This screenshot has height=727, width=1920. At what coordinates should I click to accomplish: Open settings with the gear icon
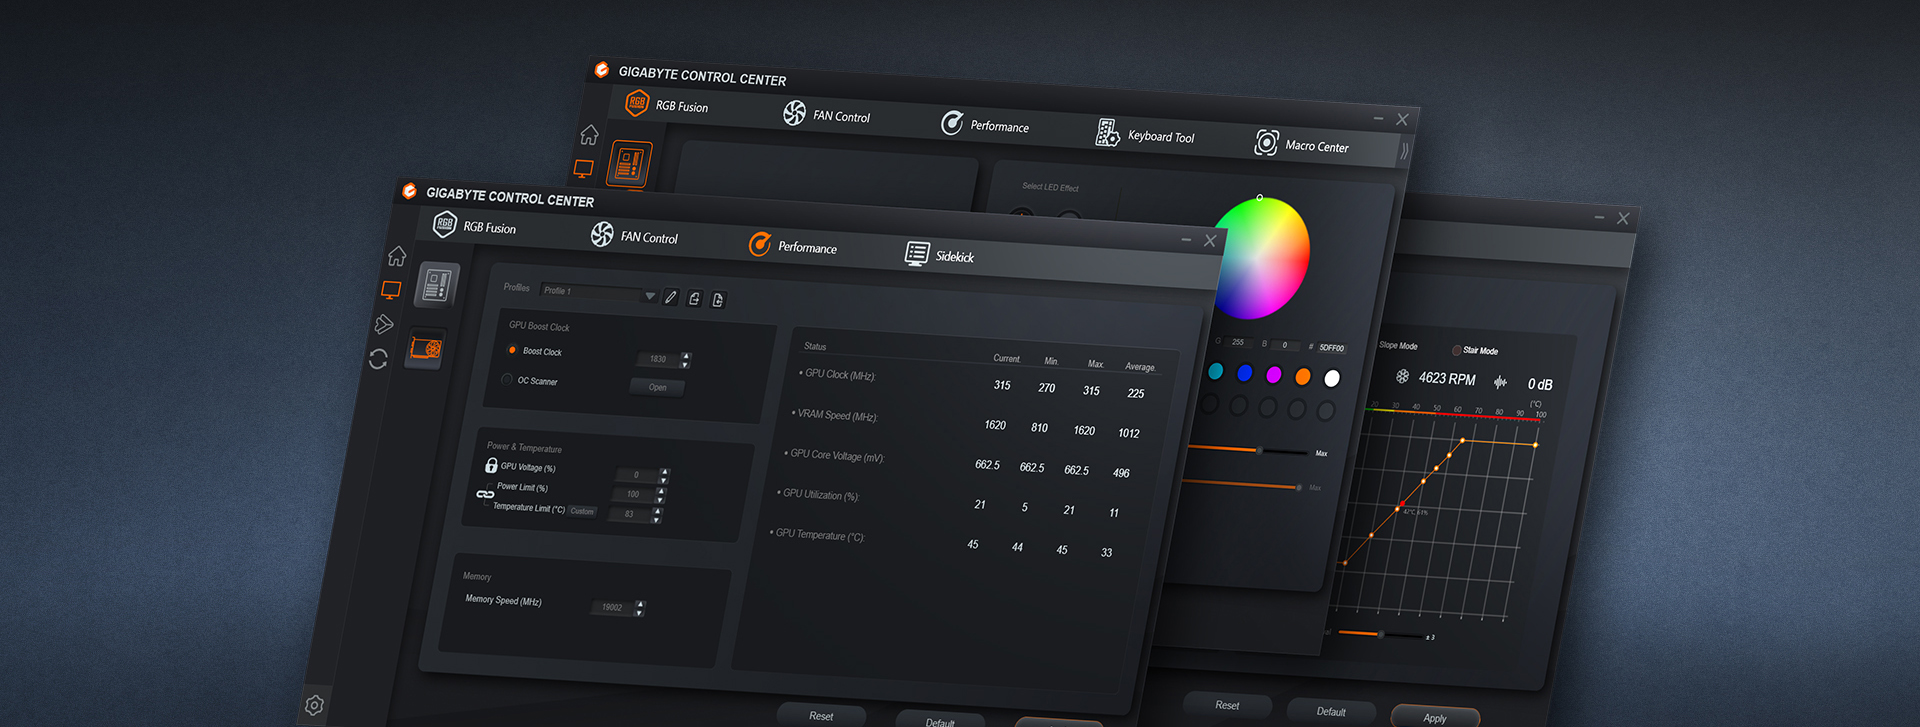[314, 705]
